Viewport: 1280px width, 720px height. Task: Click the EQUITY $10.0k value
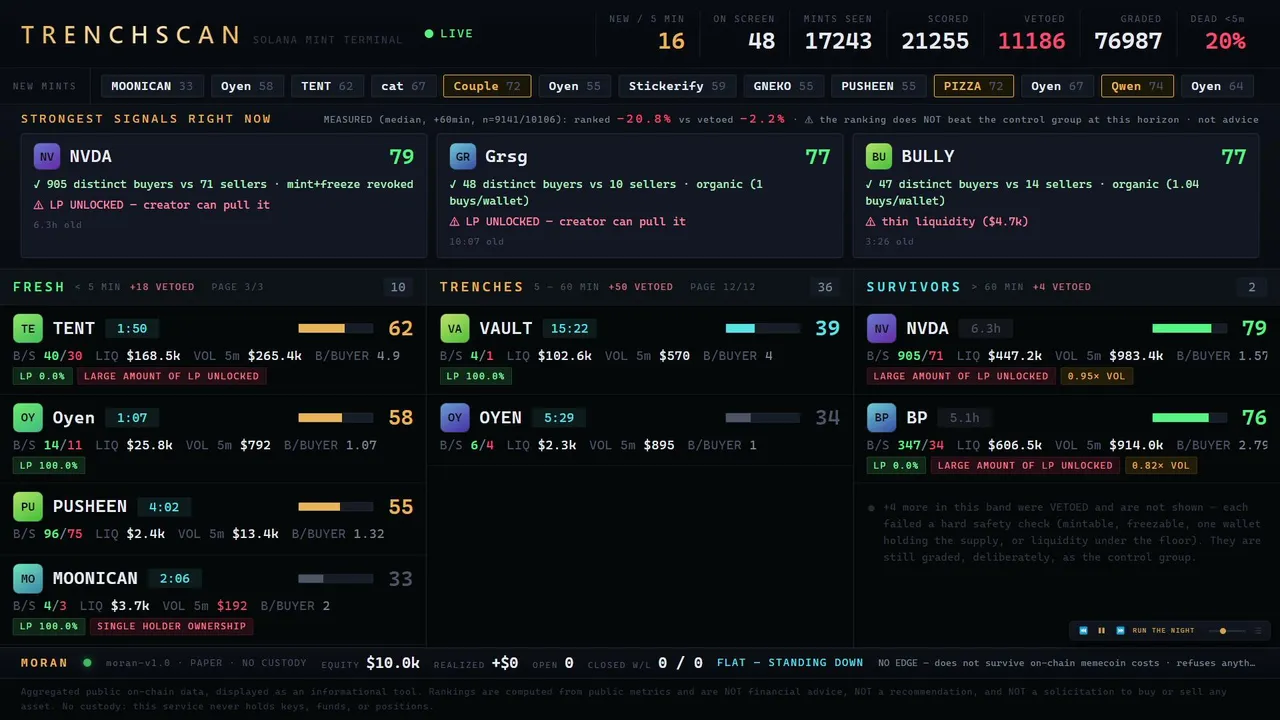pos(393,663)
